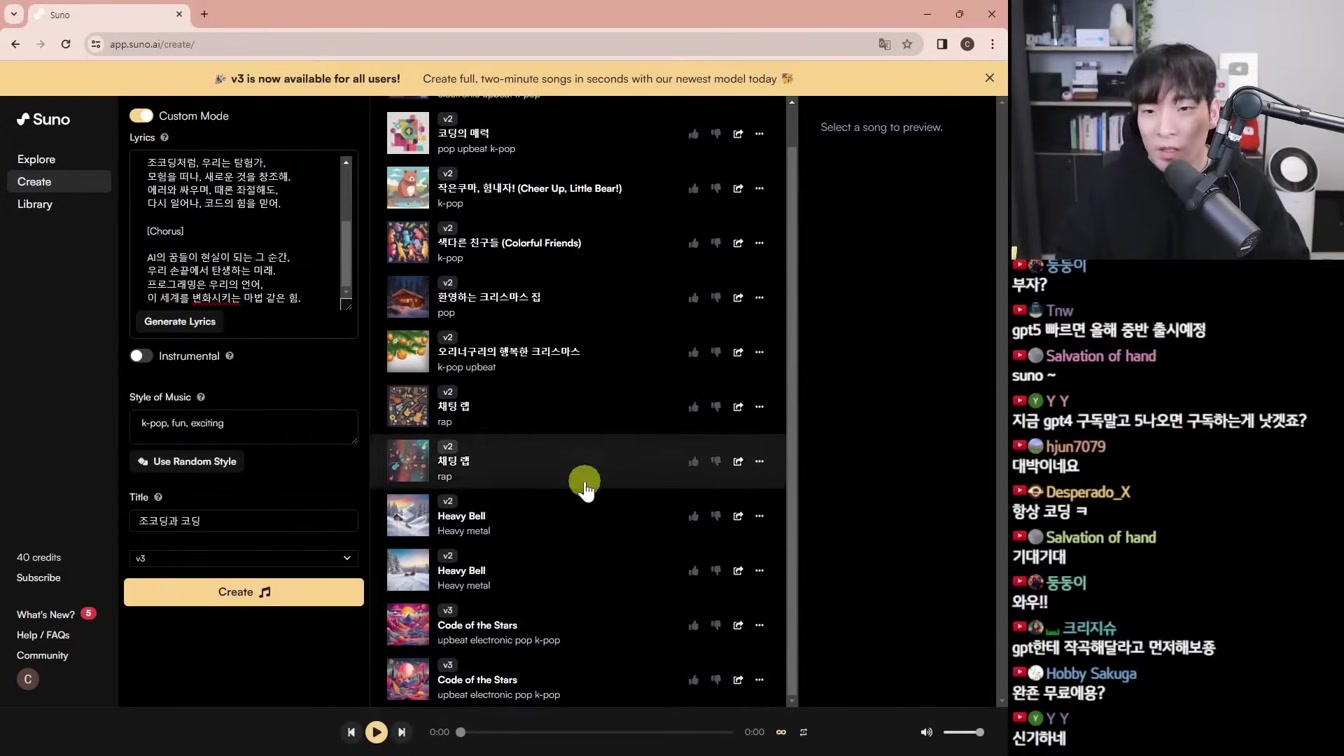The width and height of the screenshot is (1344, 756).
Task: Dislike the first Heavy Bell song
Action: pyautogui.click(x=716, y=516)
